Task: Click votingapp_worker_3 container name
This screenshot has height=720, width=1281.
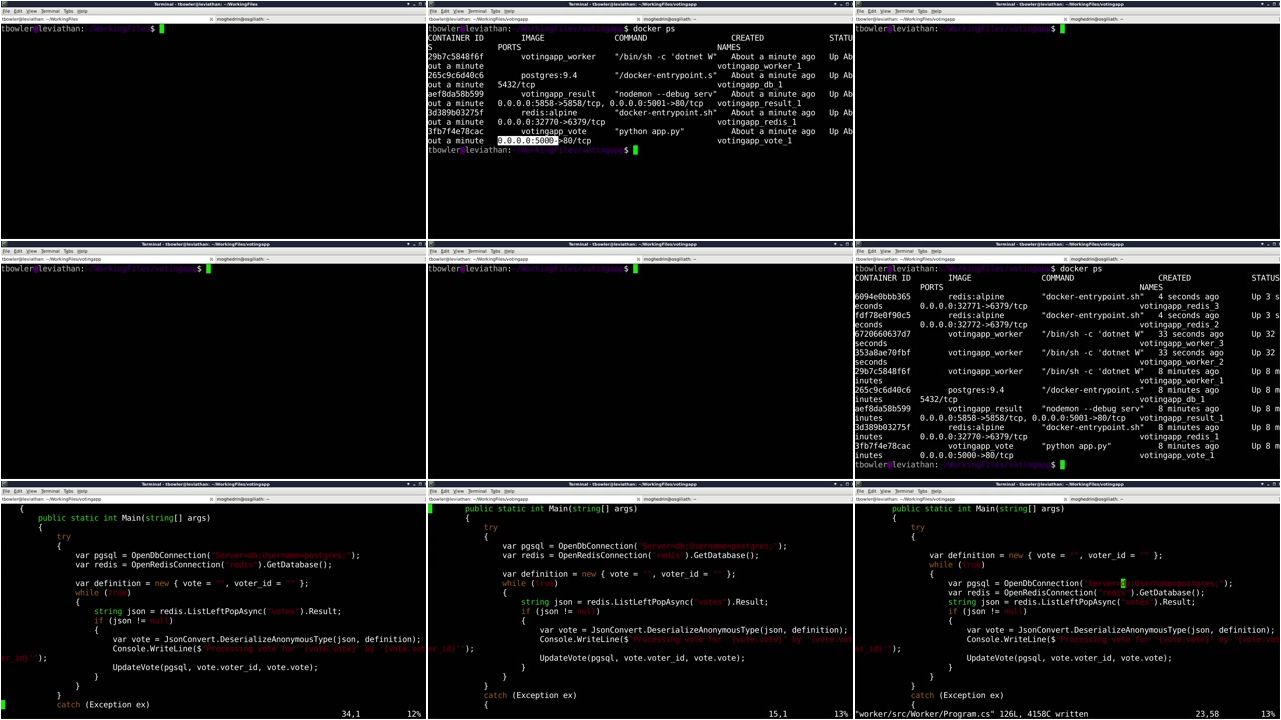Action: point(1181,343)
